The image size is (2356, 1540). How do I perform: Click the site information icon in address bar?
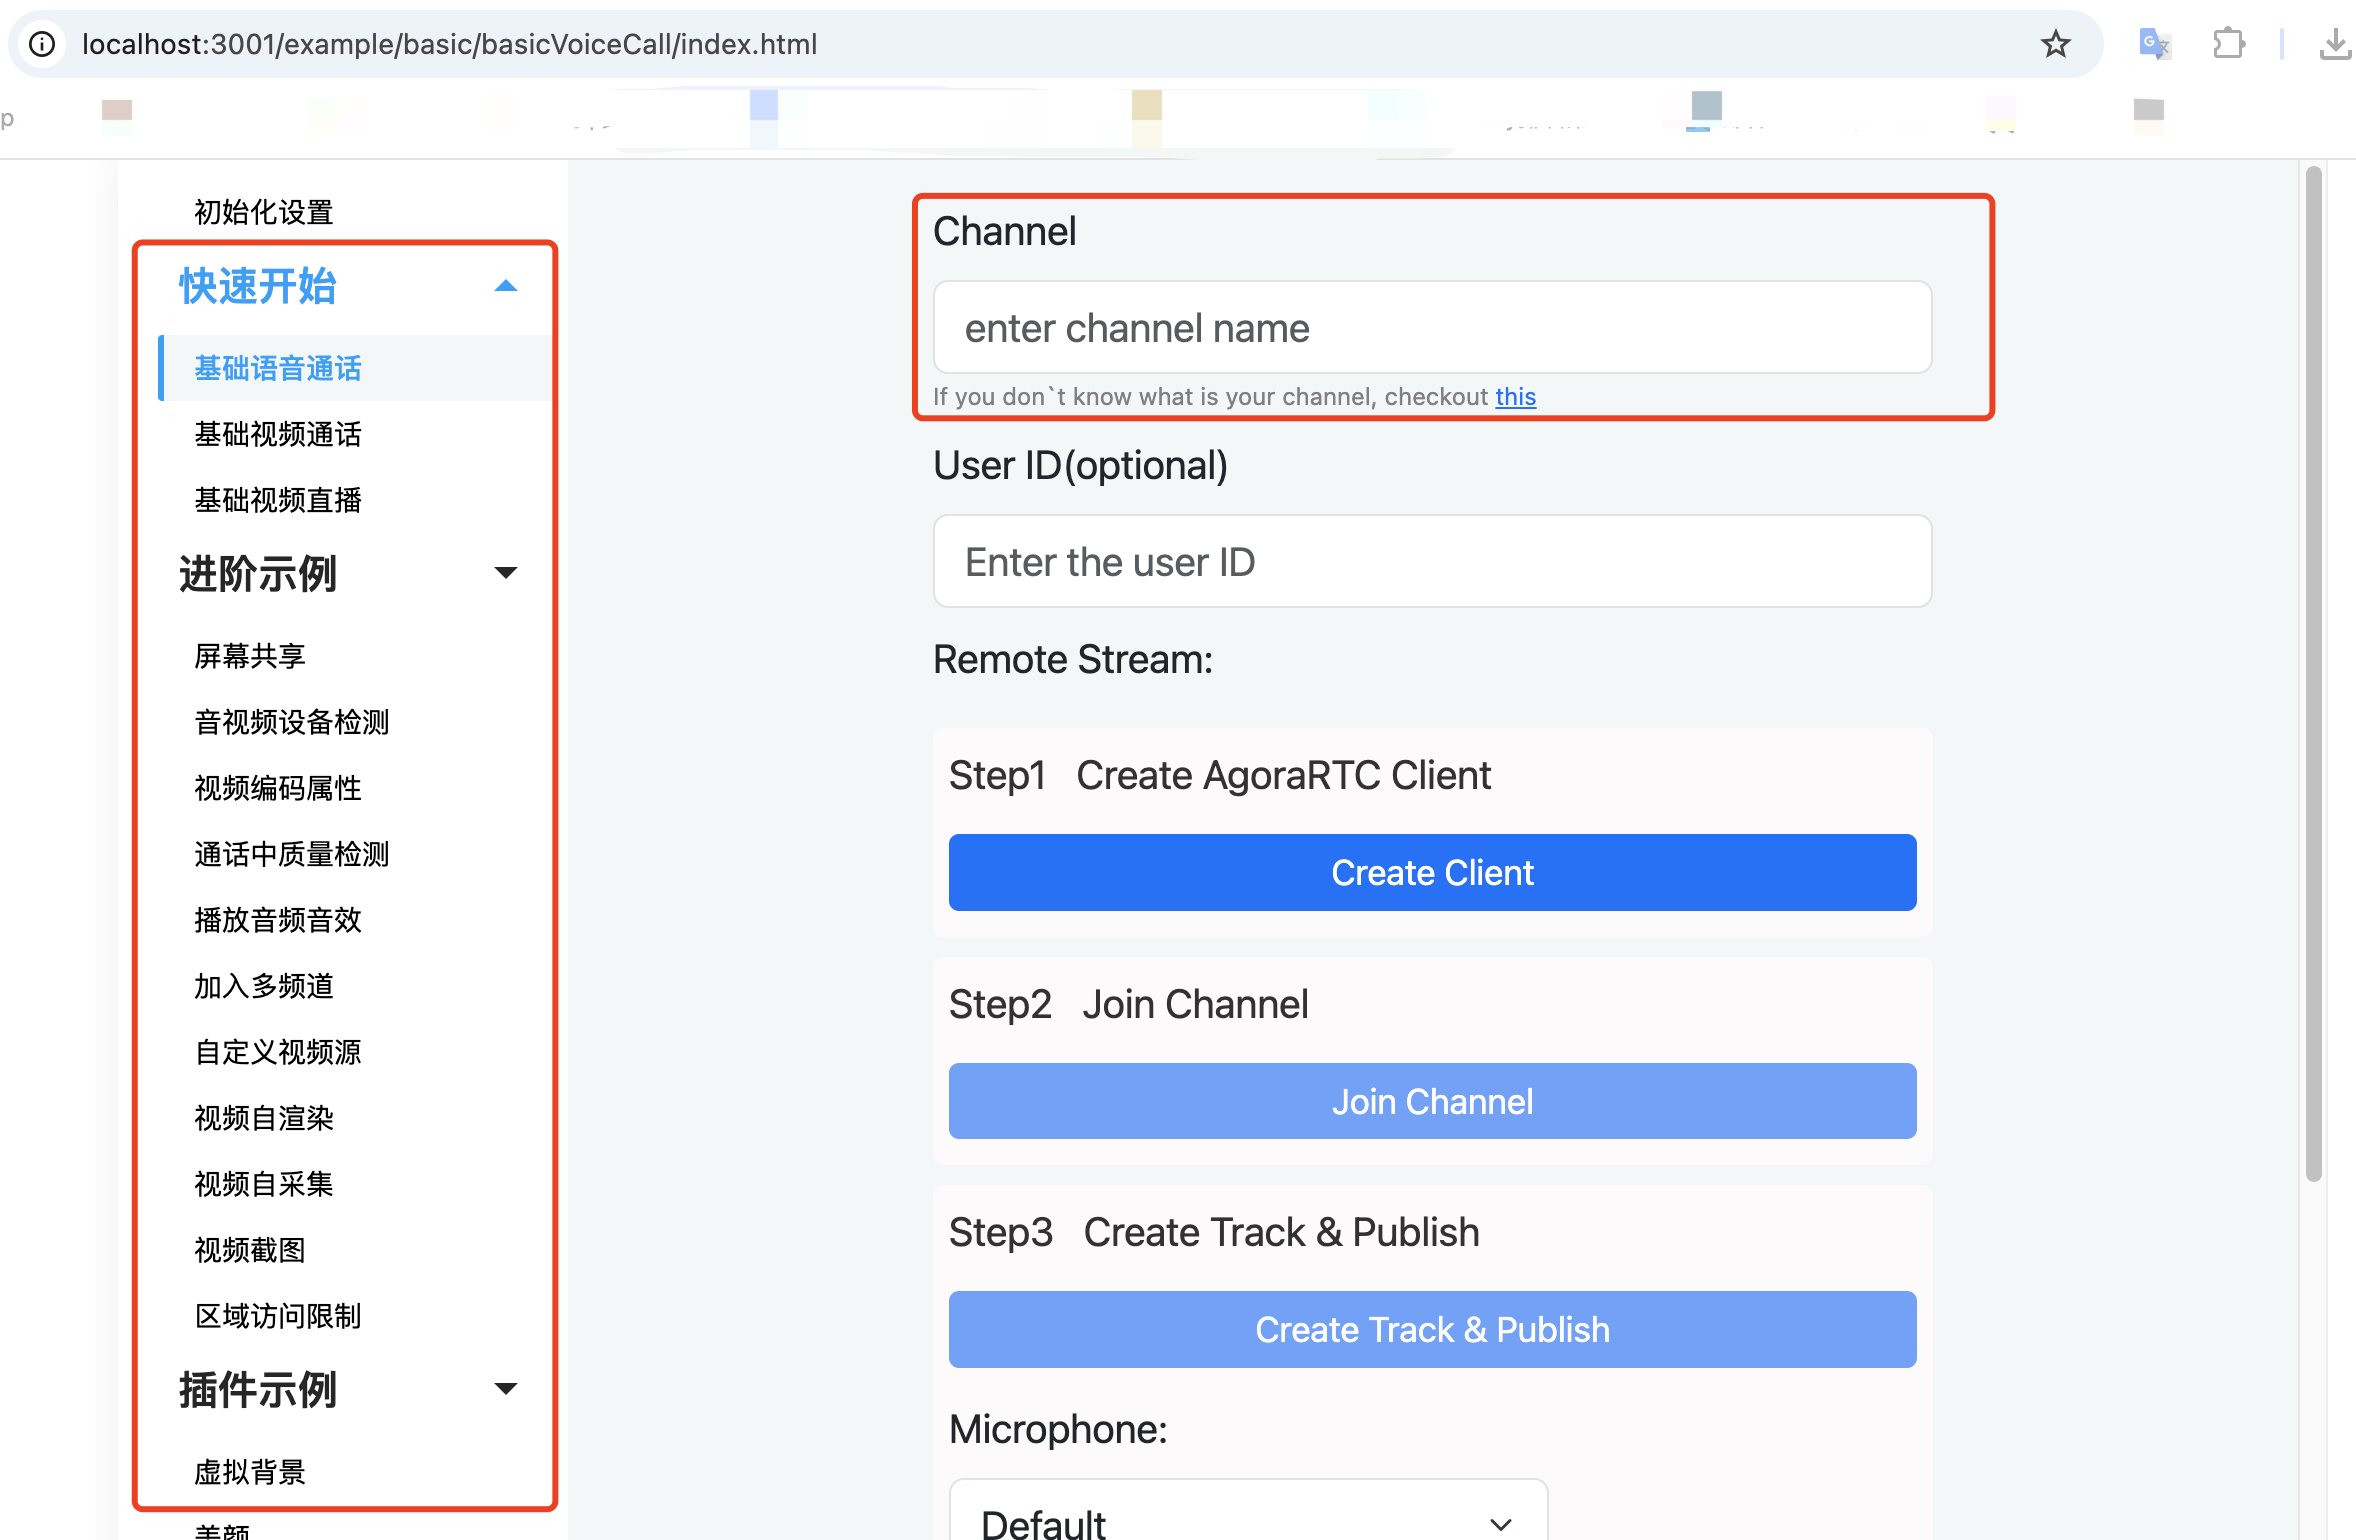tap(42, 44)
